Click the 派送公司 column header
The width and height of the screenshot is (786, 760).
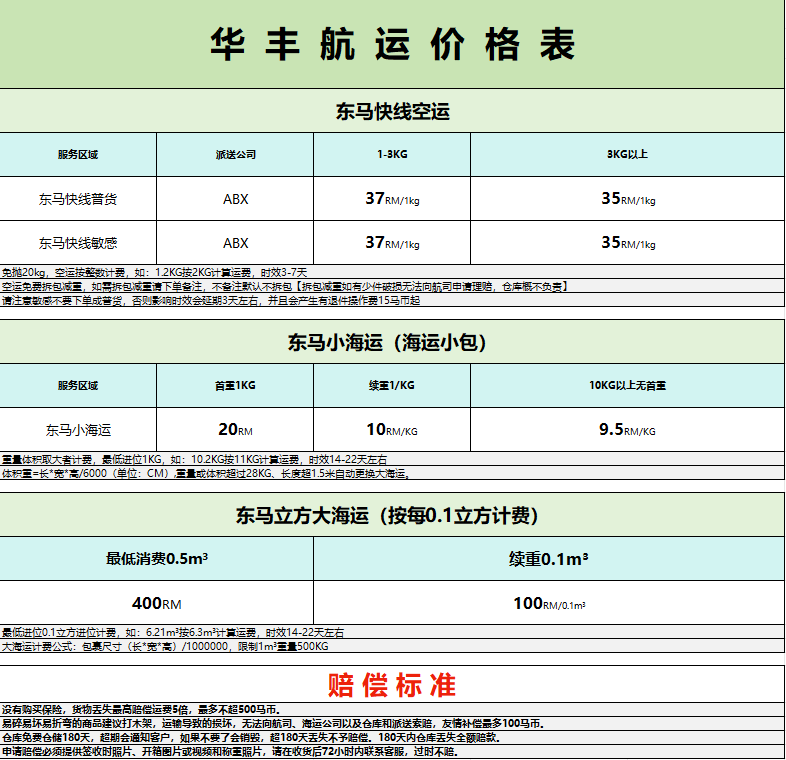click(235, 155)
